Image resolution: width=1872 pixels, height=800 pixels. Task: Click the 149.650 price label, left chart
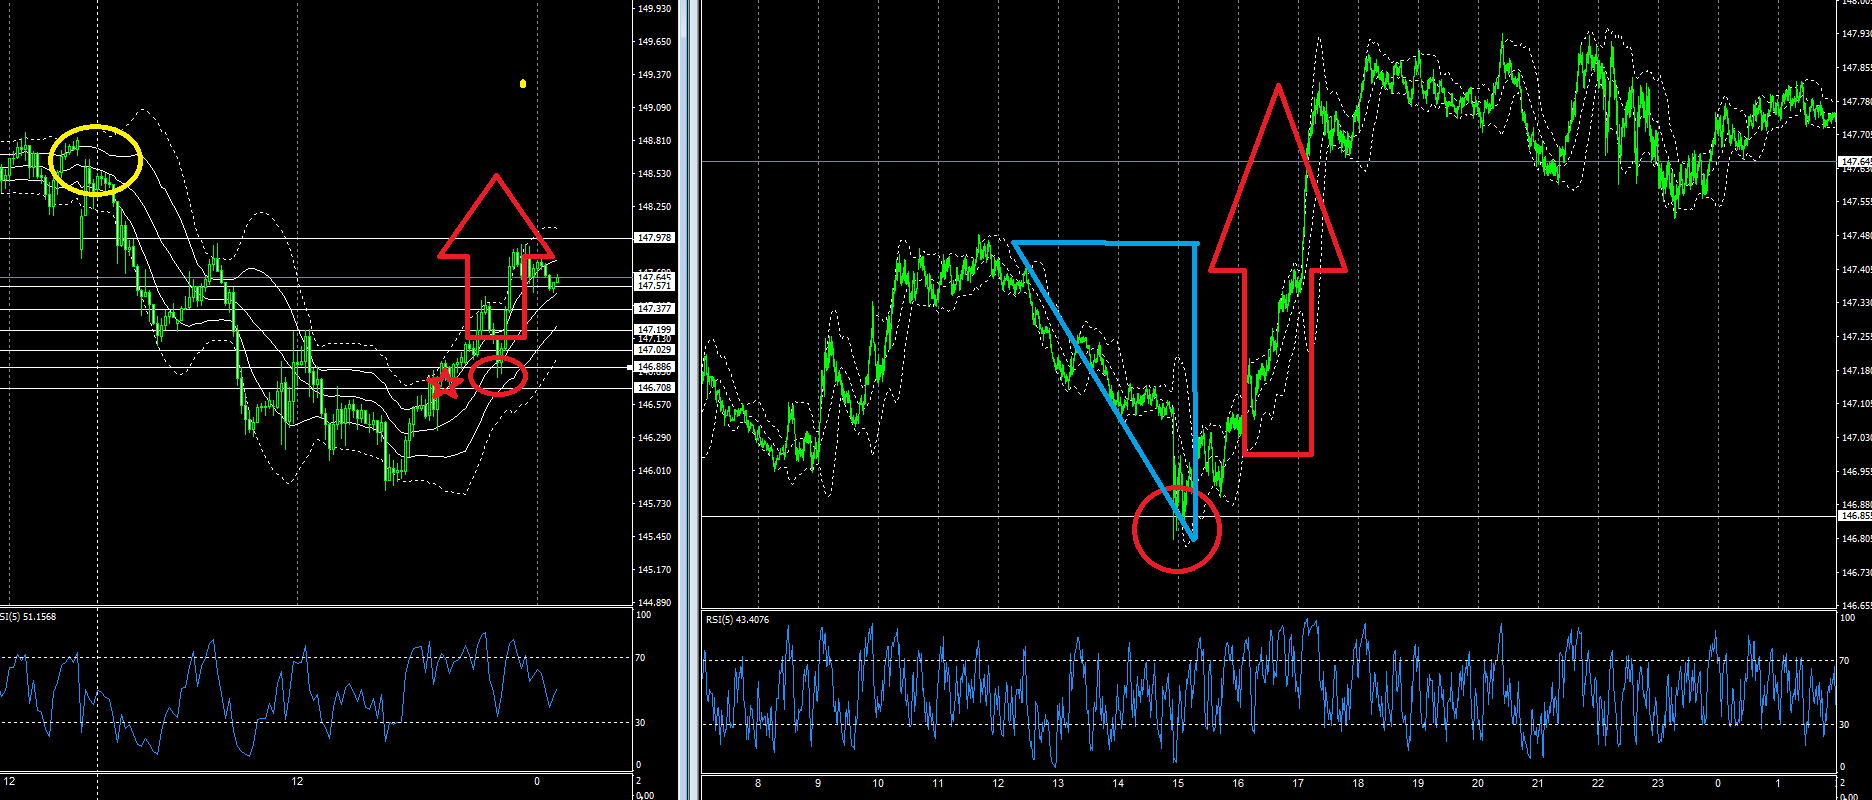point(654,42)
